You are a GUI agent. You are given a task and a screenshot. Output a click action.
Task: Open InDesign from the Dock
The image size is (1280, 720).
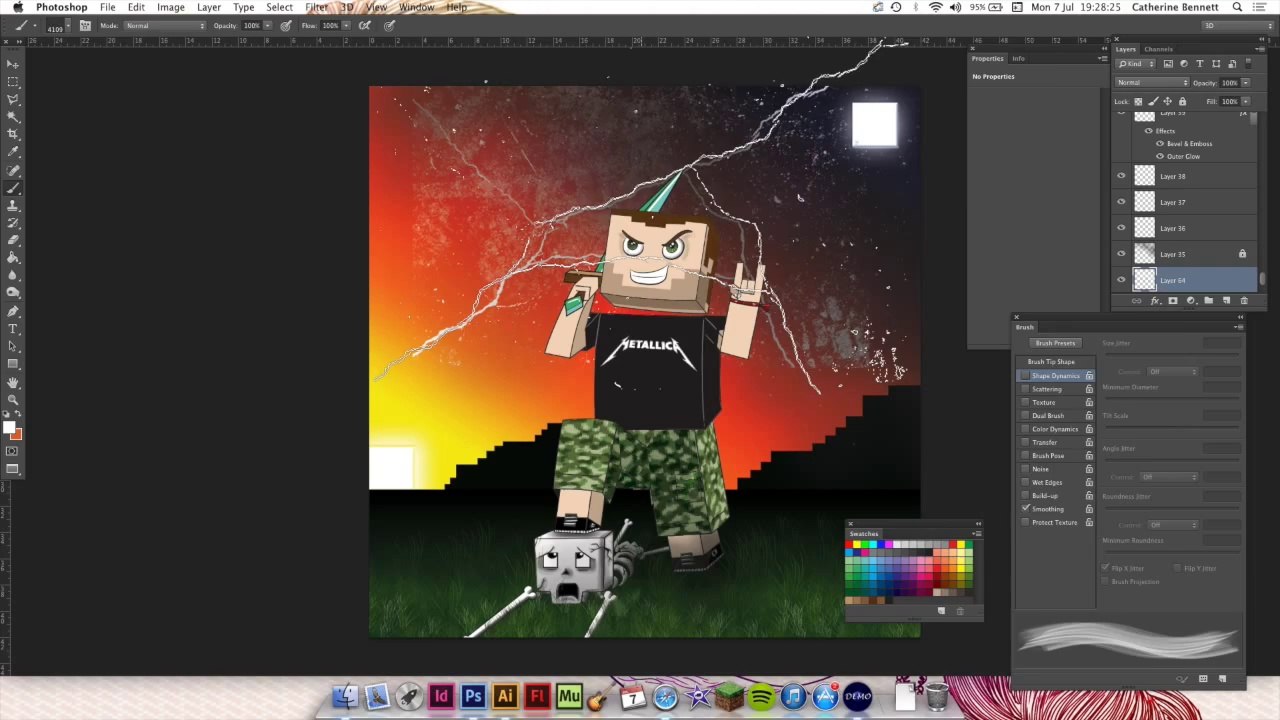tap(441, 696)
